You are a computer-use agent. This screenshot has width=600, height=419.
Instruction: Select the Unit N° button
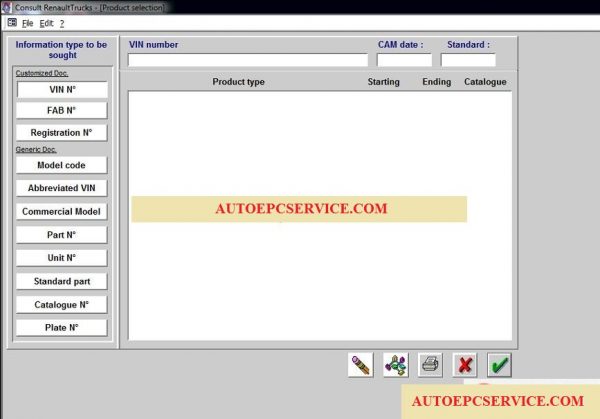[x=62, y=258]
